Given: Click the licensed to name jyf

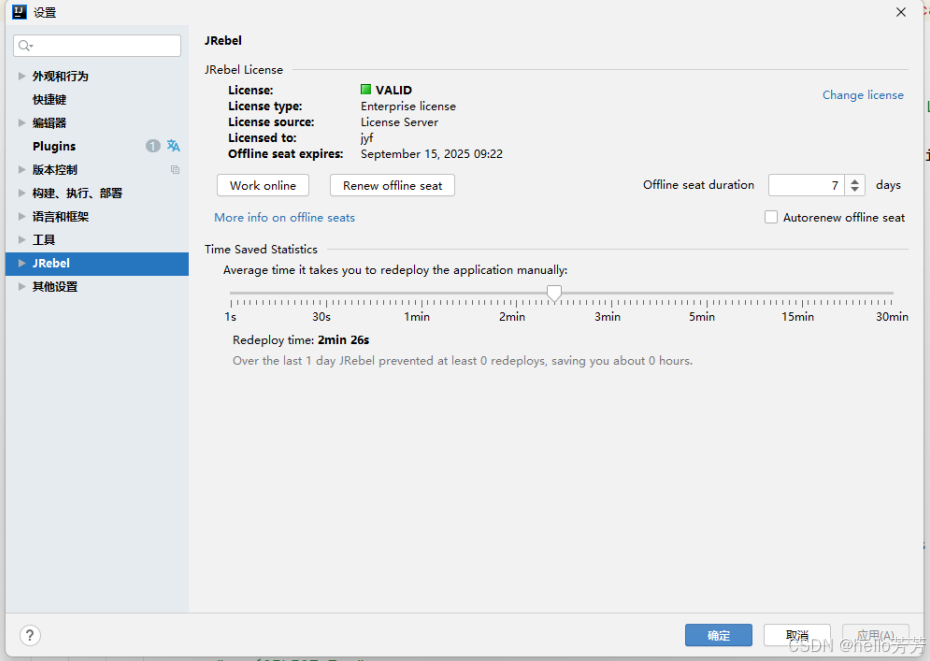Looking at the screenshot, I should coord(367,138).
